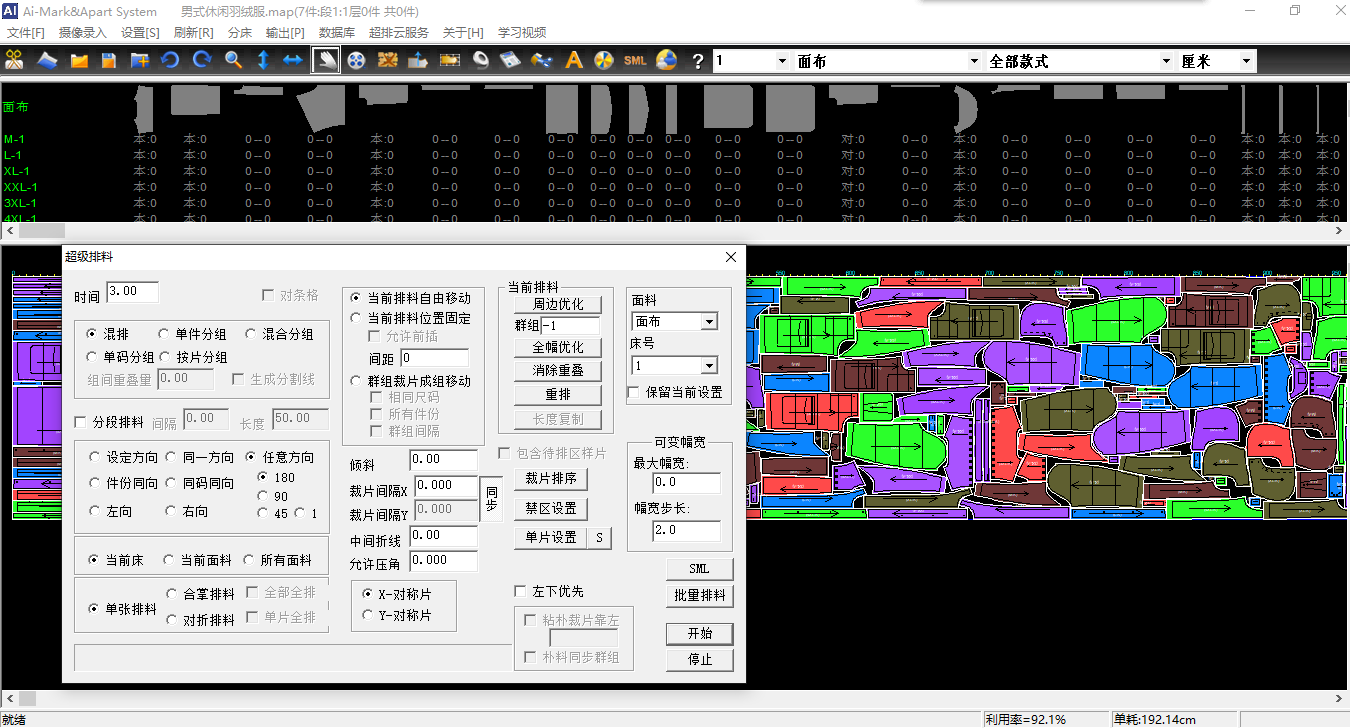Select the hand pan tool

point(326,60)
